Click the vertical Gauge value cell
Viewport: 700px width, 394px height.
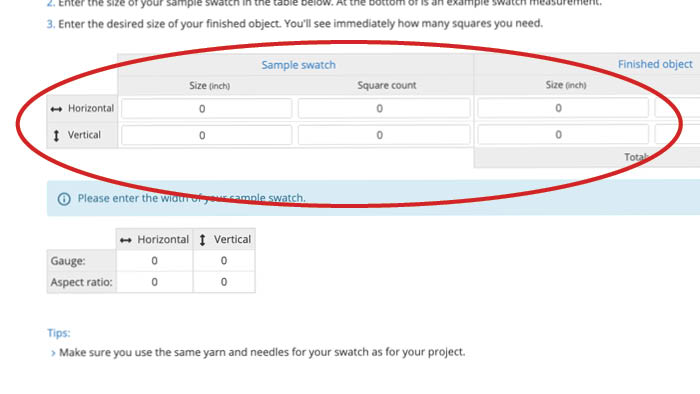224,261
